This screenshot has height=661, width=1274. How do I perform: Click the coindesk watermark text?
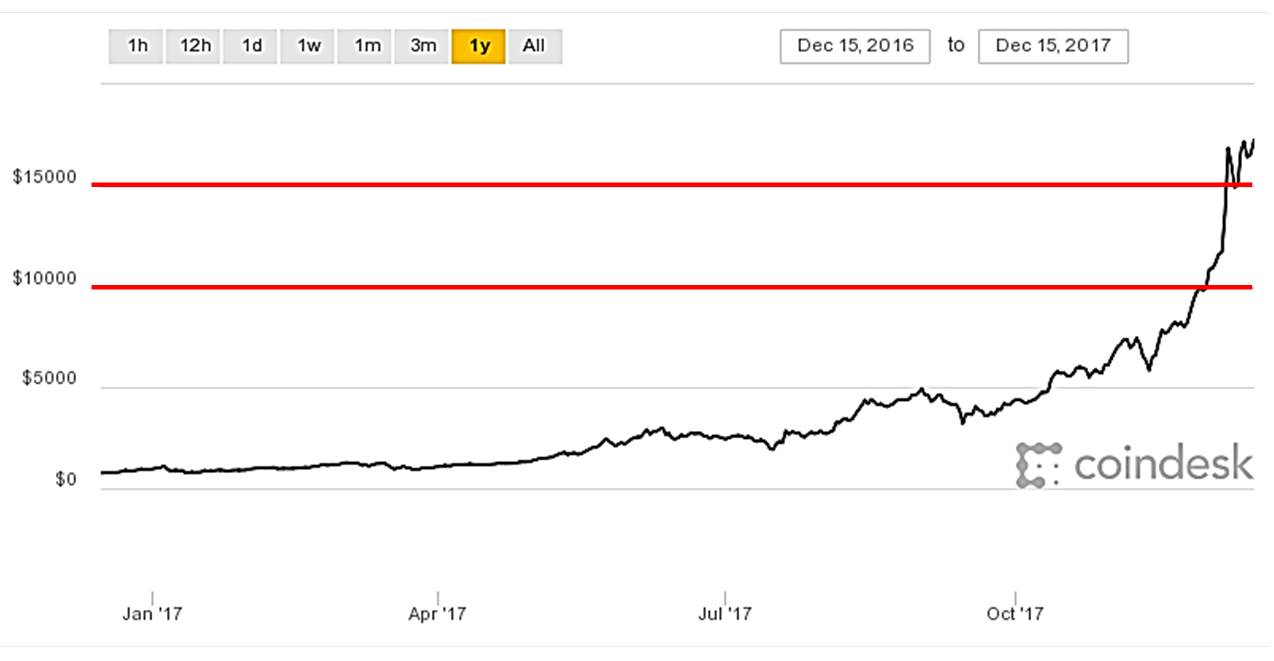pyautogui.click(x=1163, y=464)
